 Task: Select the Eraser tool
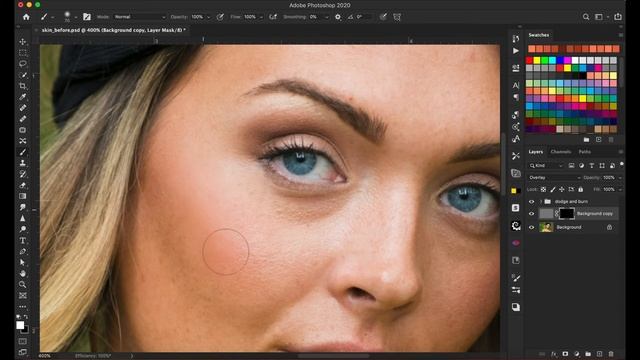(22, 185)
